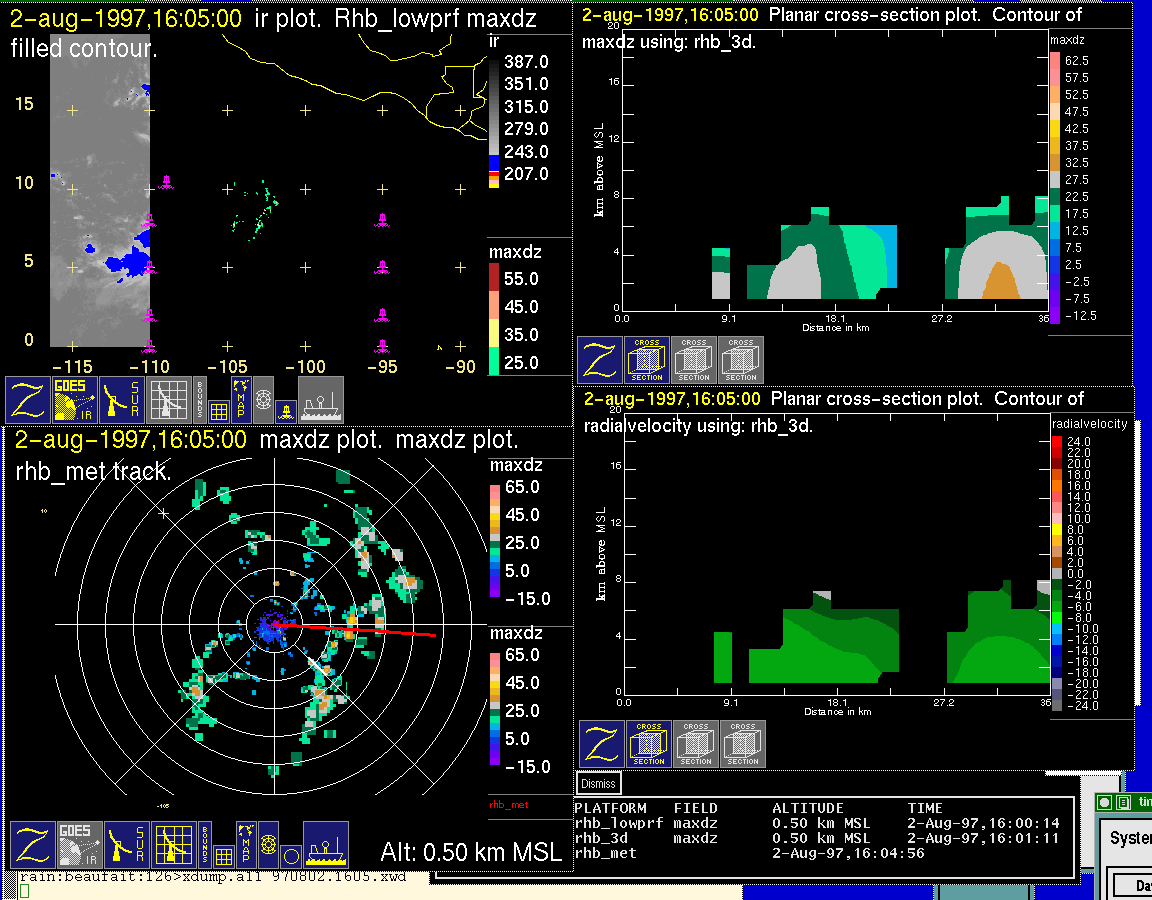Click the Z icon in the ir plot window
The width and height of the screenshot is (1152, 900).
point(29,400)
